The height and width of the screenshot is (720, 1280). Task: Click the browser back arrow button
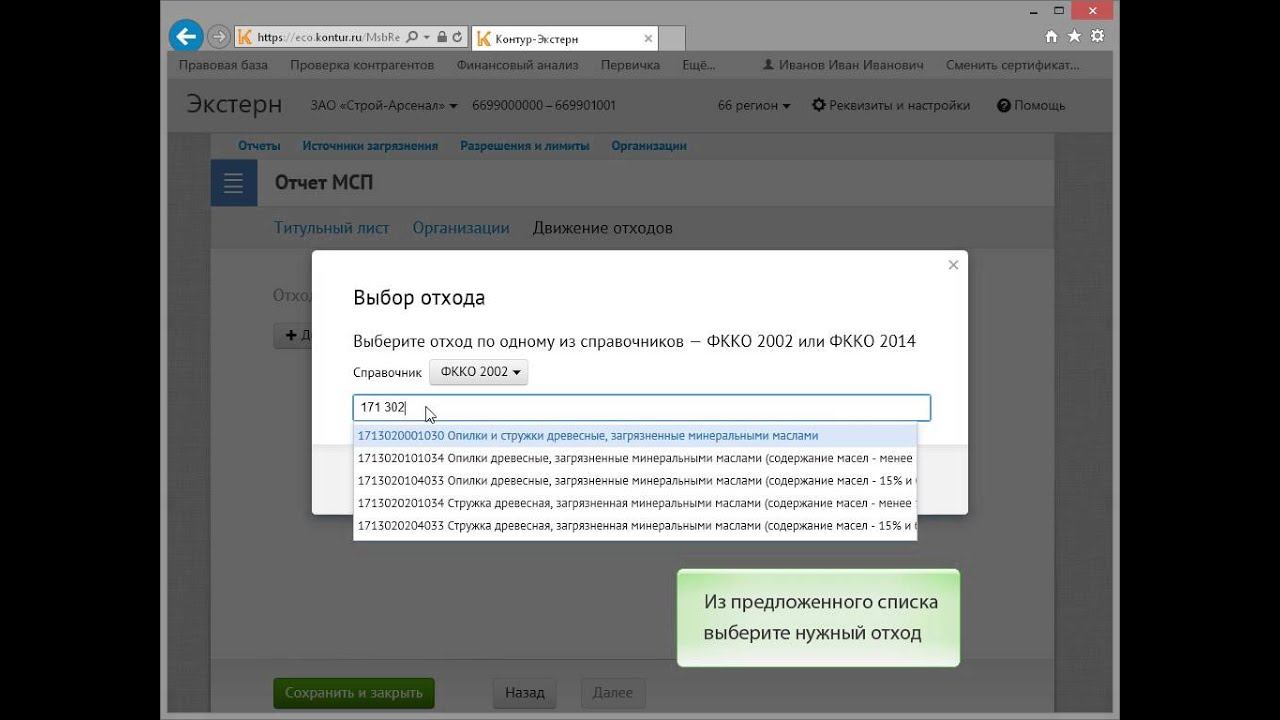[x=186, y=37]
